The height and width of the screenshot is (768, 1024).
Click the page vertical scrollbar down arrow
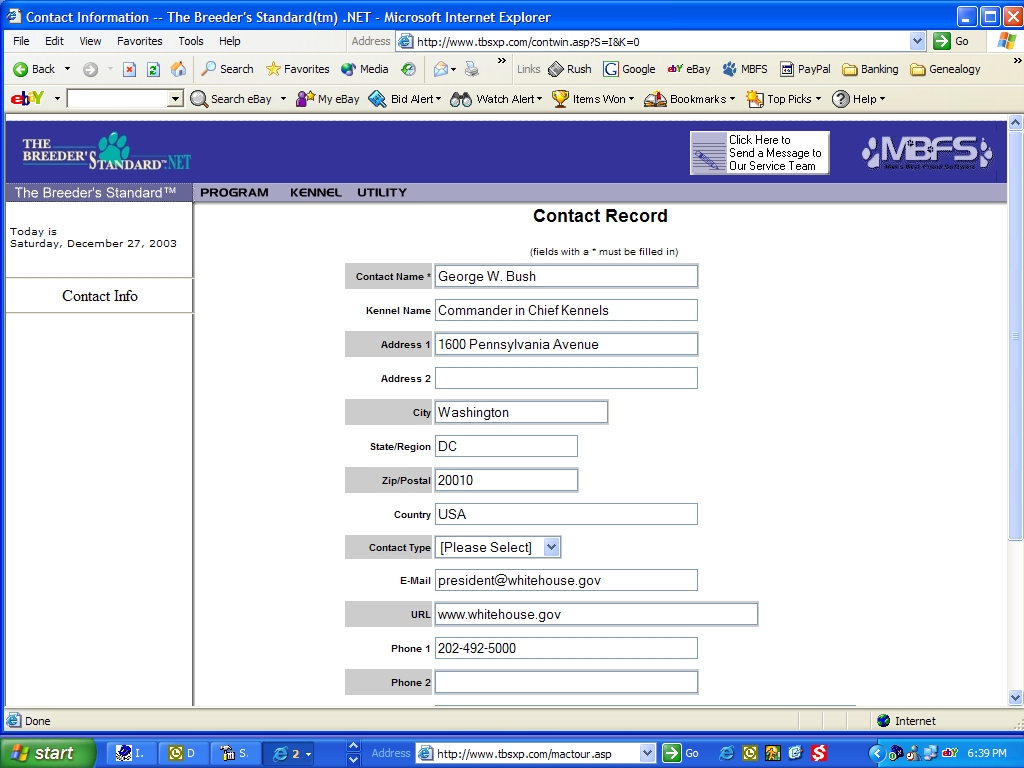[1015, 697]
